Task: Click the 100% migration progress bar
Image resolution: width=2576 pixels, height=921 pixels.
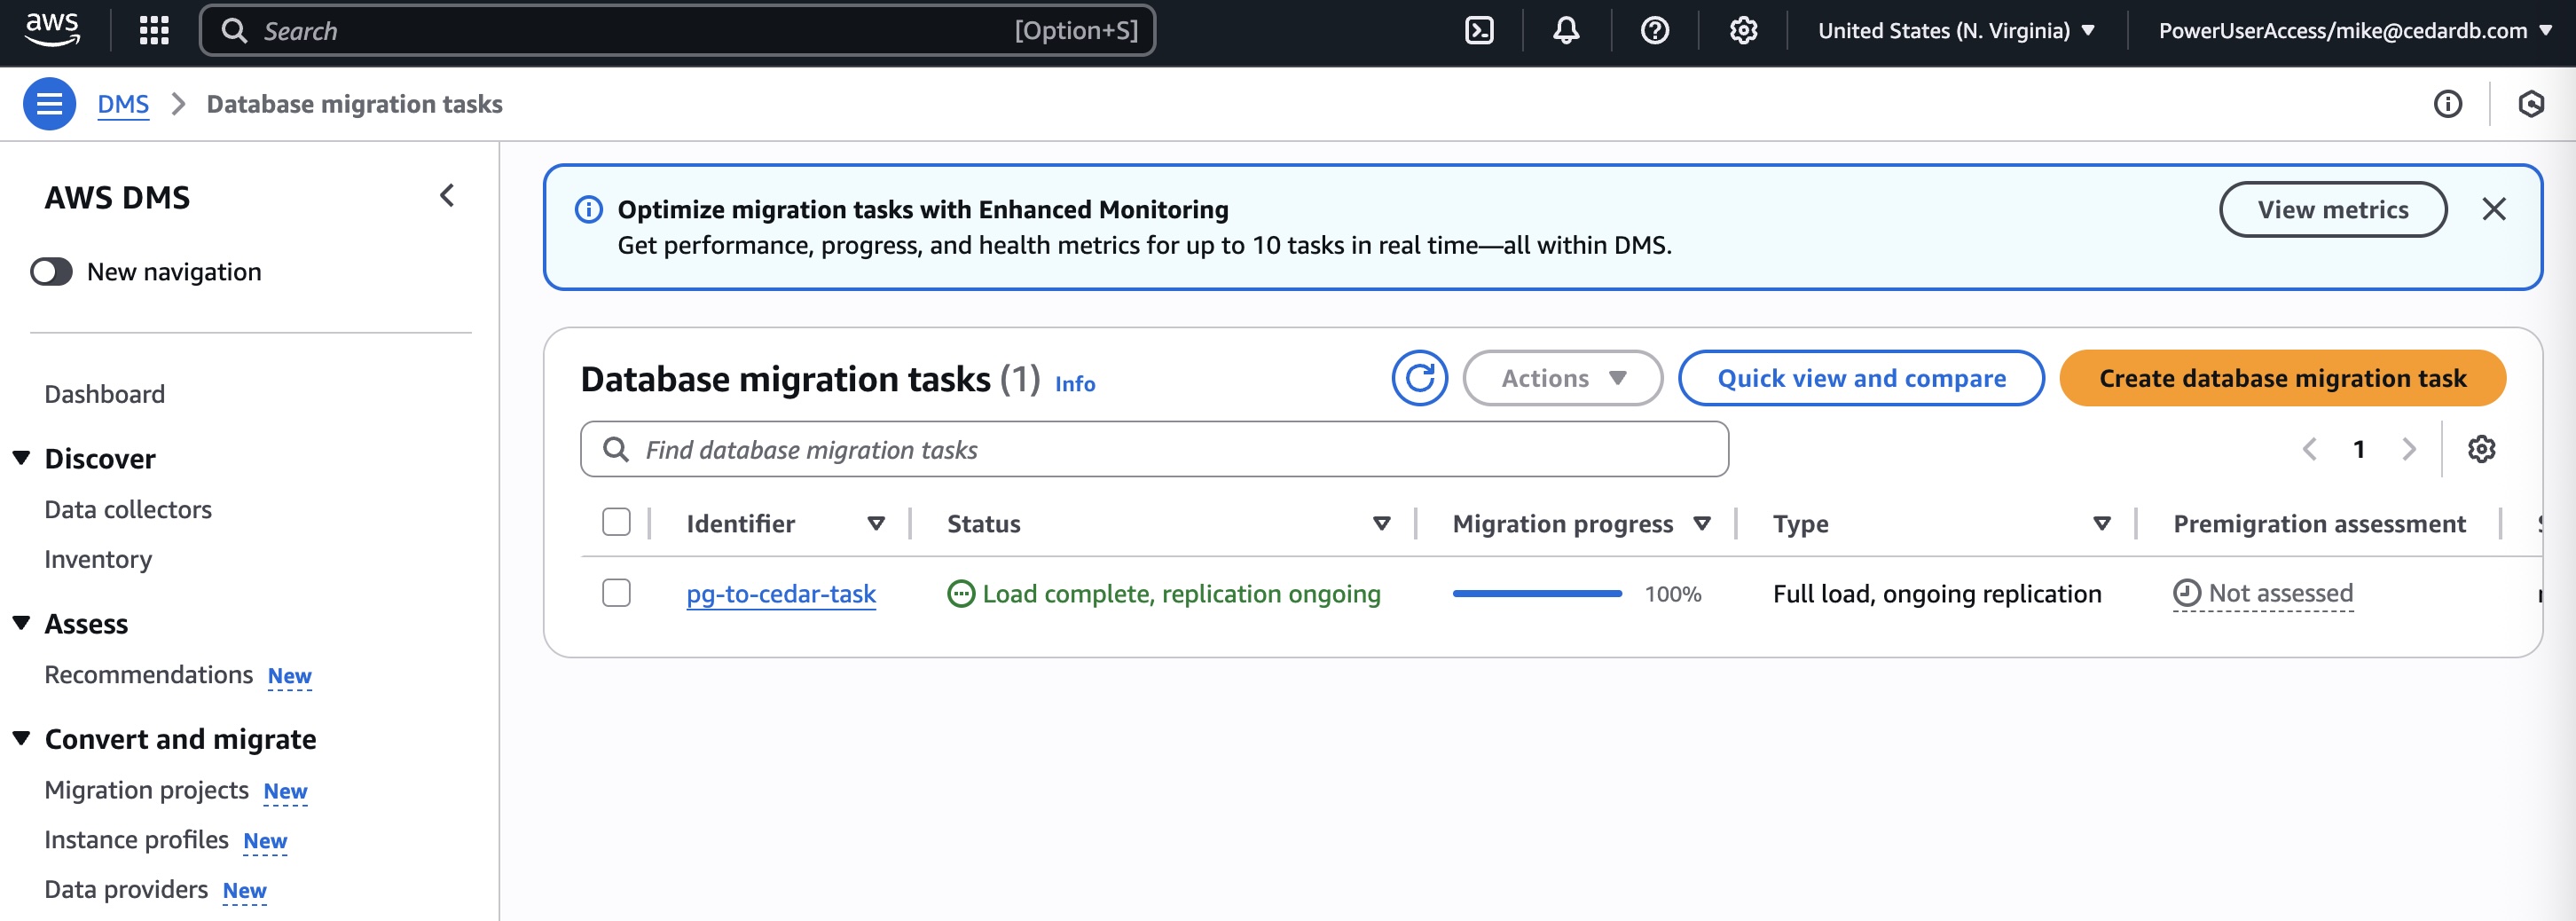Action: 1536,594
